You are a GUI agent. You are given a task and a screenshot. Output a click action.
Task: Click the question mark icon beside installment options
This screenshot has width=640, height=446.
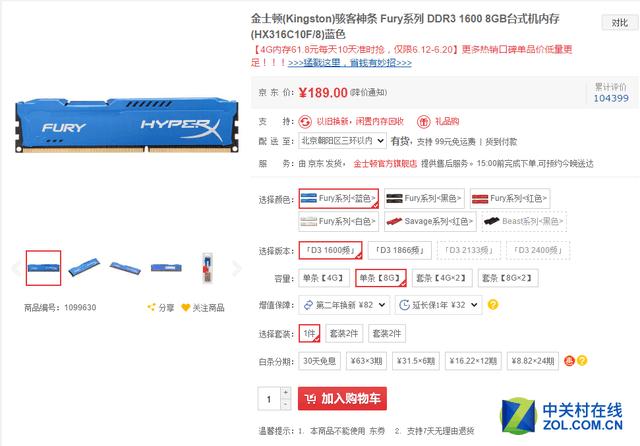(x=582, y=361)
